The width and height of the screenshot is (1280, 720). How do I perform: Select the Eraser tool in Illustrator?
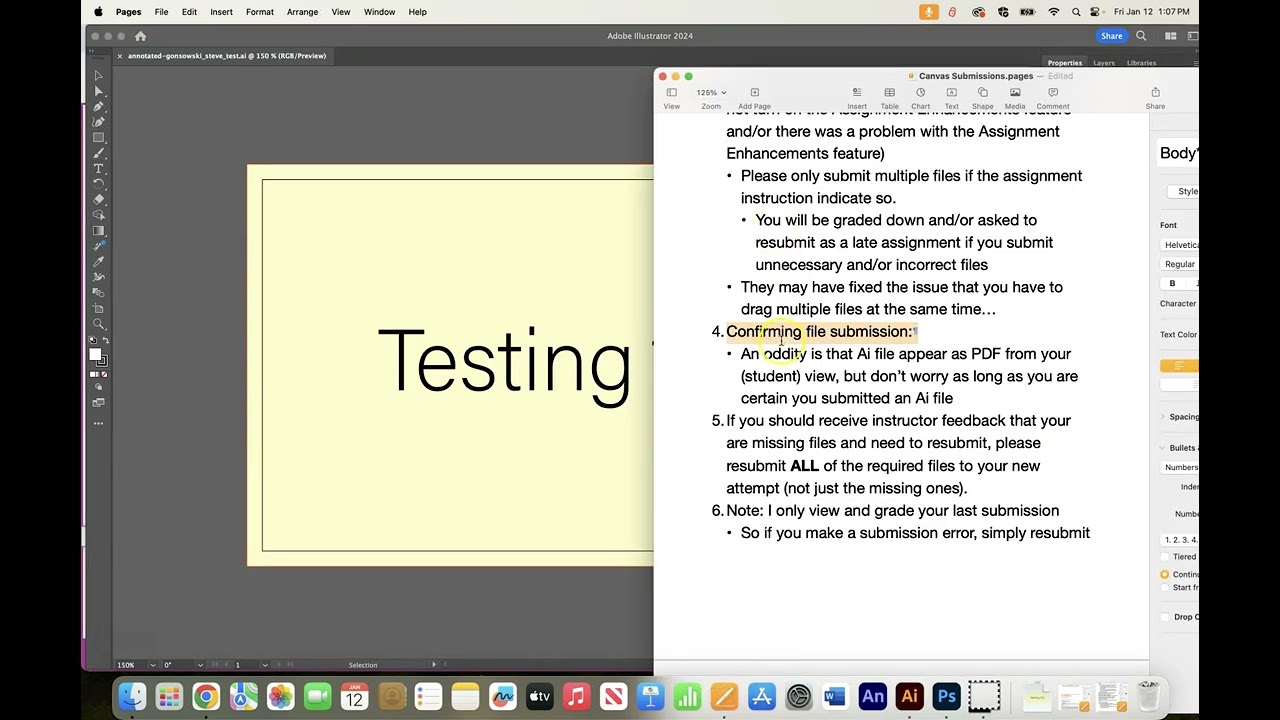pyautogui.click(x=98, y=200)
